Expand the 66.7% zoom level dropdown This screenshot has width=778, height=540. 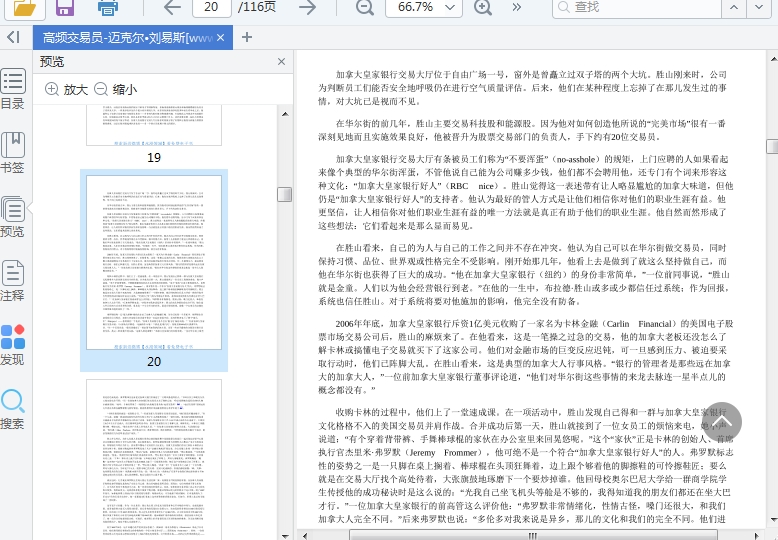pyautogui.click(x=452, y=8)
